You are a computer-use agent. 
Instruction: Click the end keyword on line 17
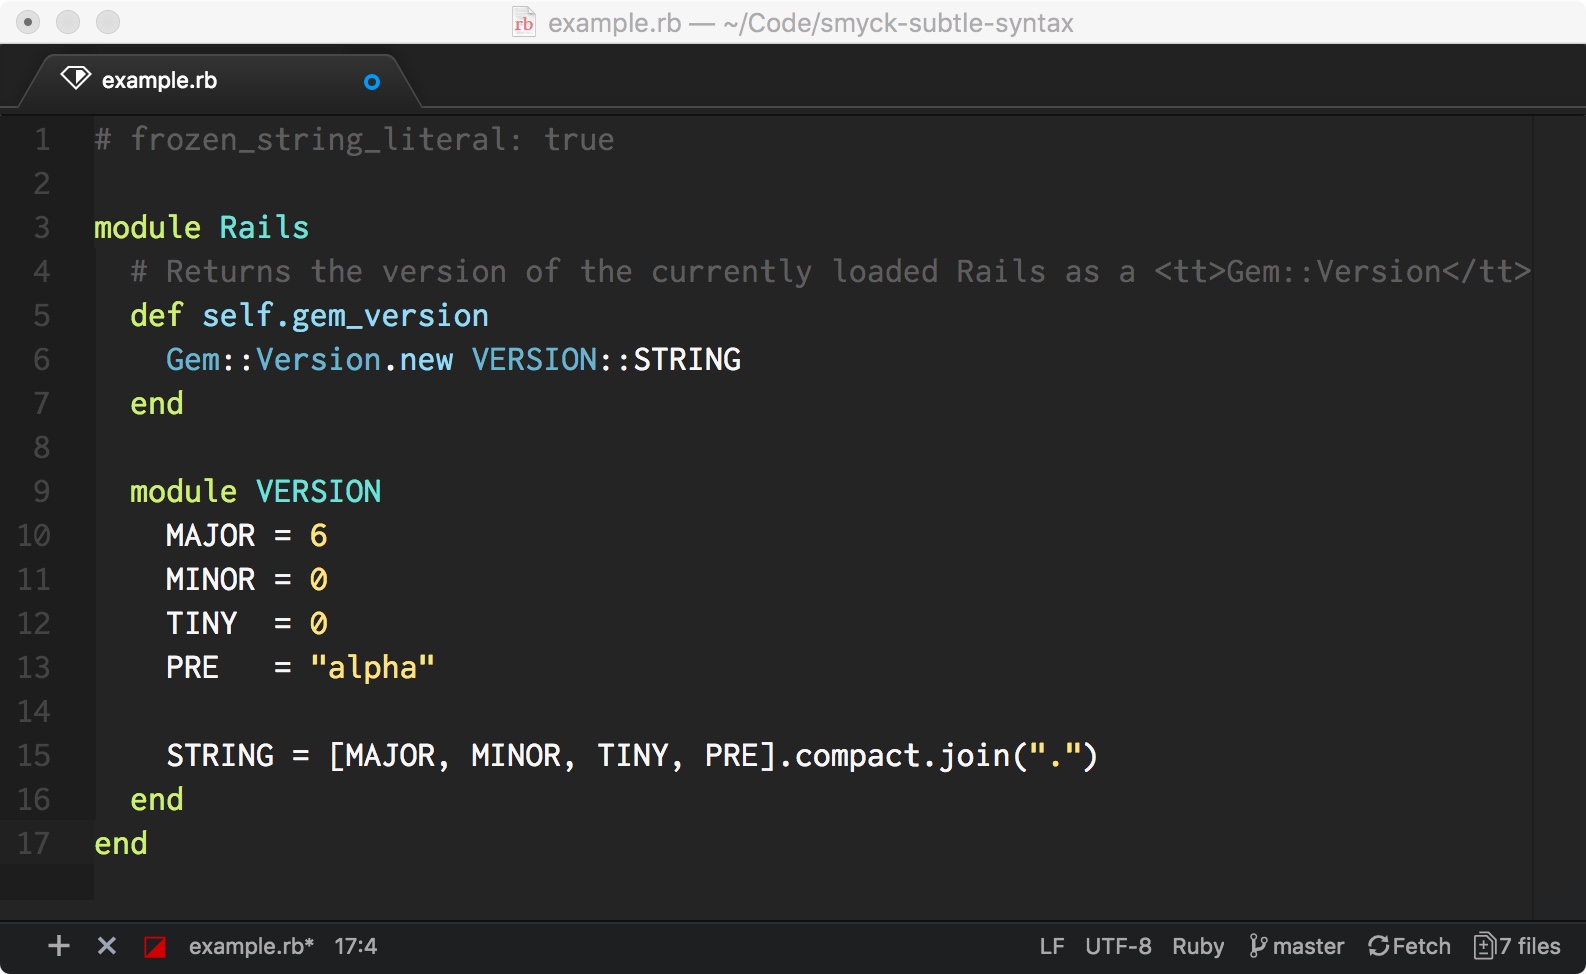coord(121,843)
